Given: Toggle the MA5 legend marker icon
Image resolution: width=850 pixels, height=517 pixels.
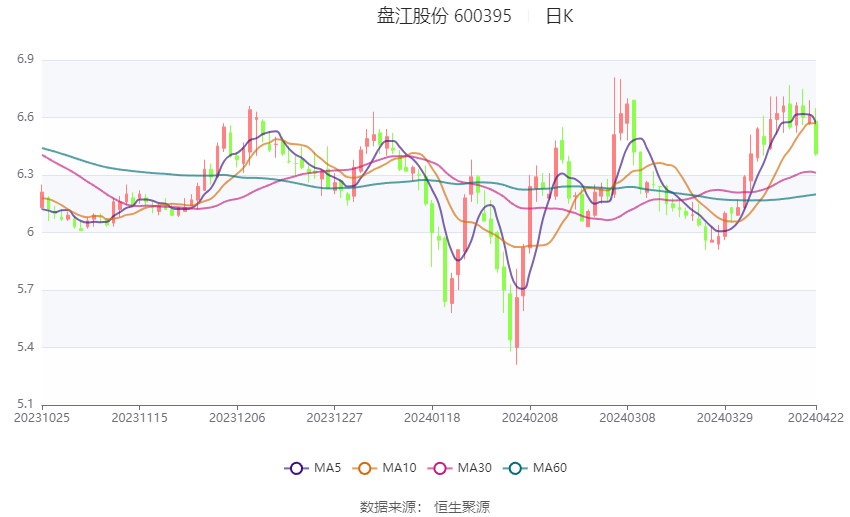Looking at the screenshot, I should tap(296, 468).
